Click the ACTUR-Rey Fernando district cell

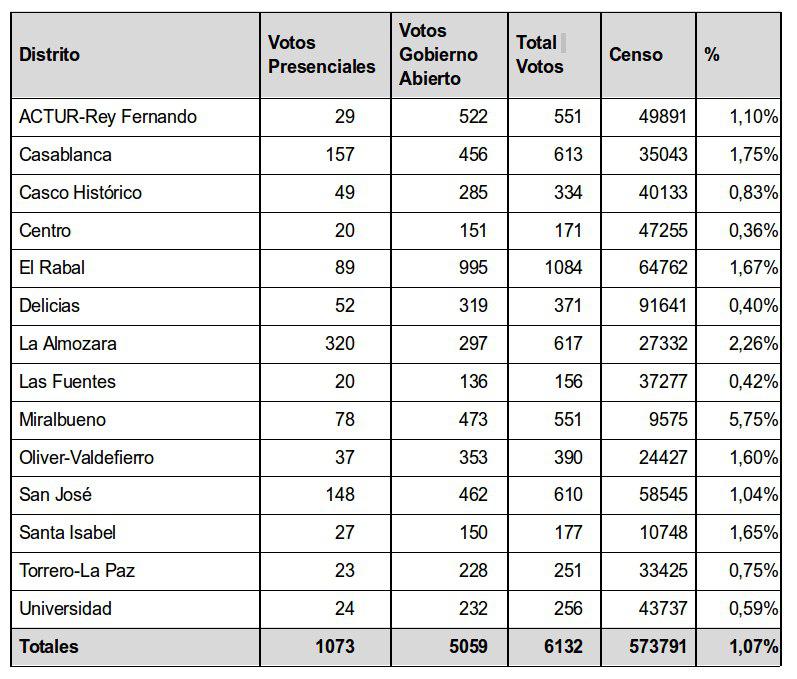[108, 117]
